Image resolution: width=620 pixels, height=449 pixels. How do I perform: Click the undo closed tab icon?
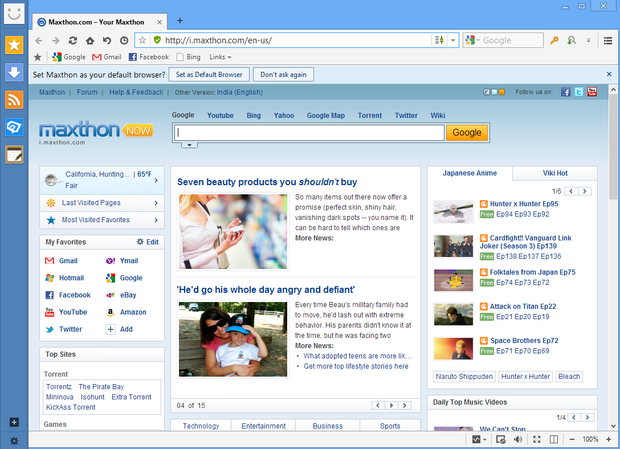click(107, 40)
